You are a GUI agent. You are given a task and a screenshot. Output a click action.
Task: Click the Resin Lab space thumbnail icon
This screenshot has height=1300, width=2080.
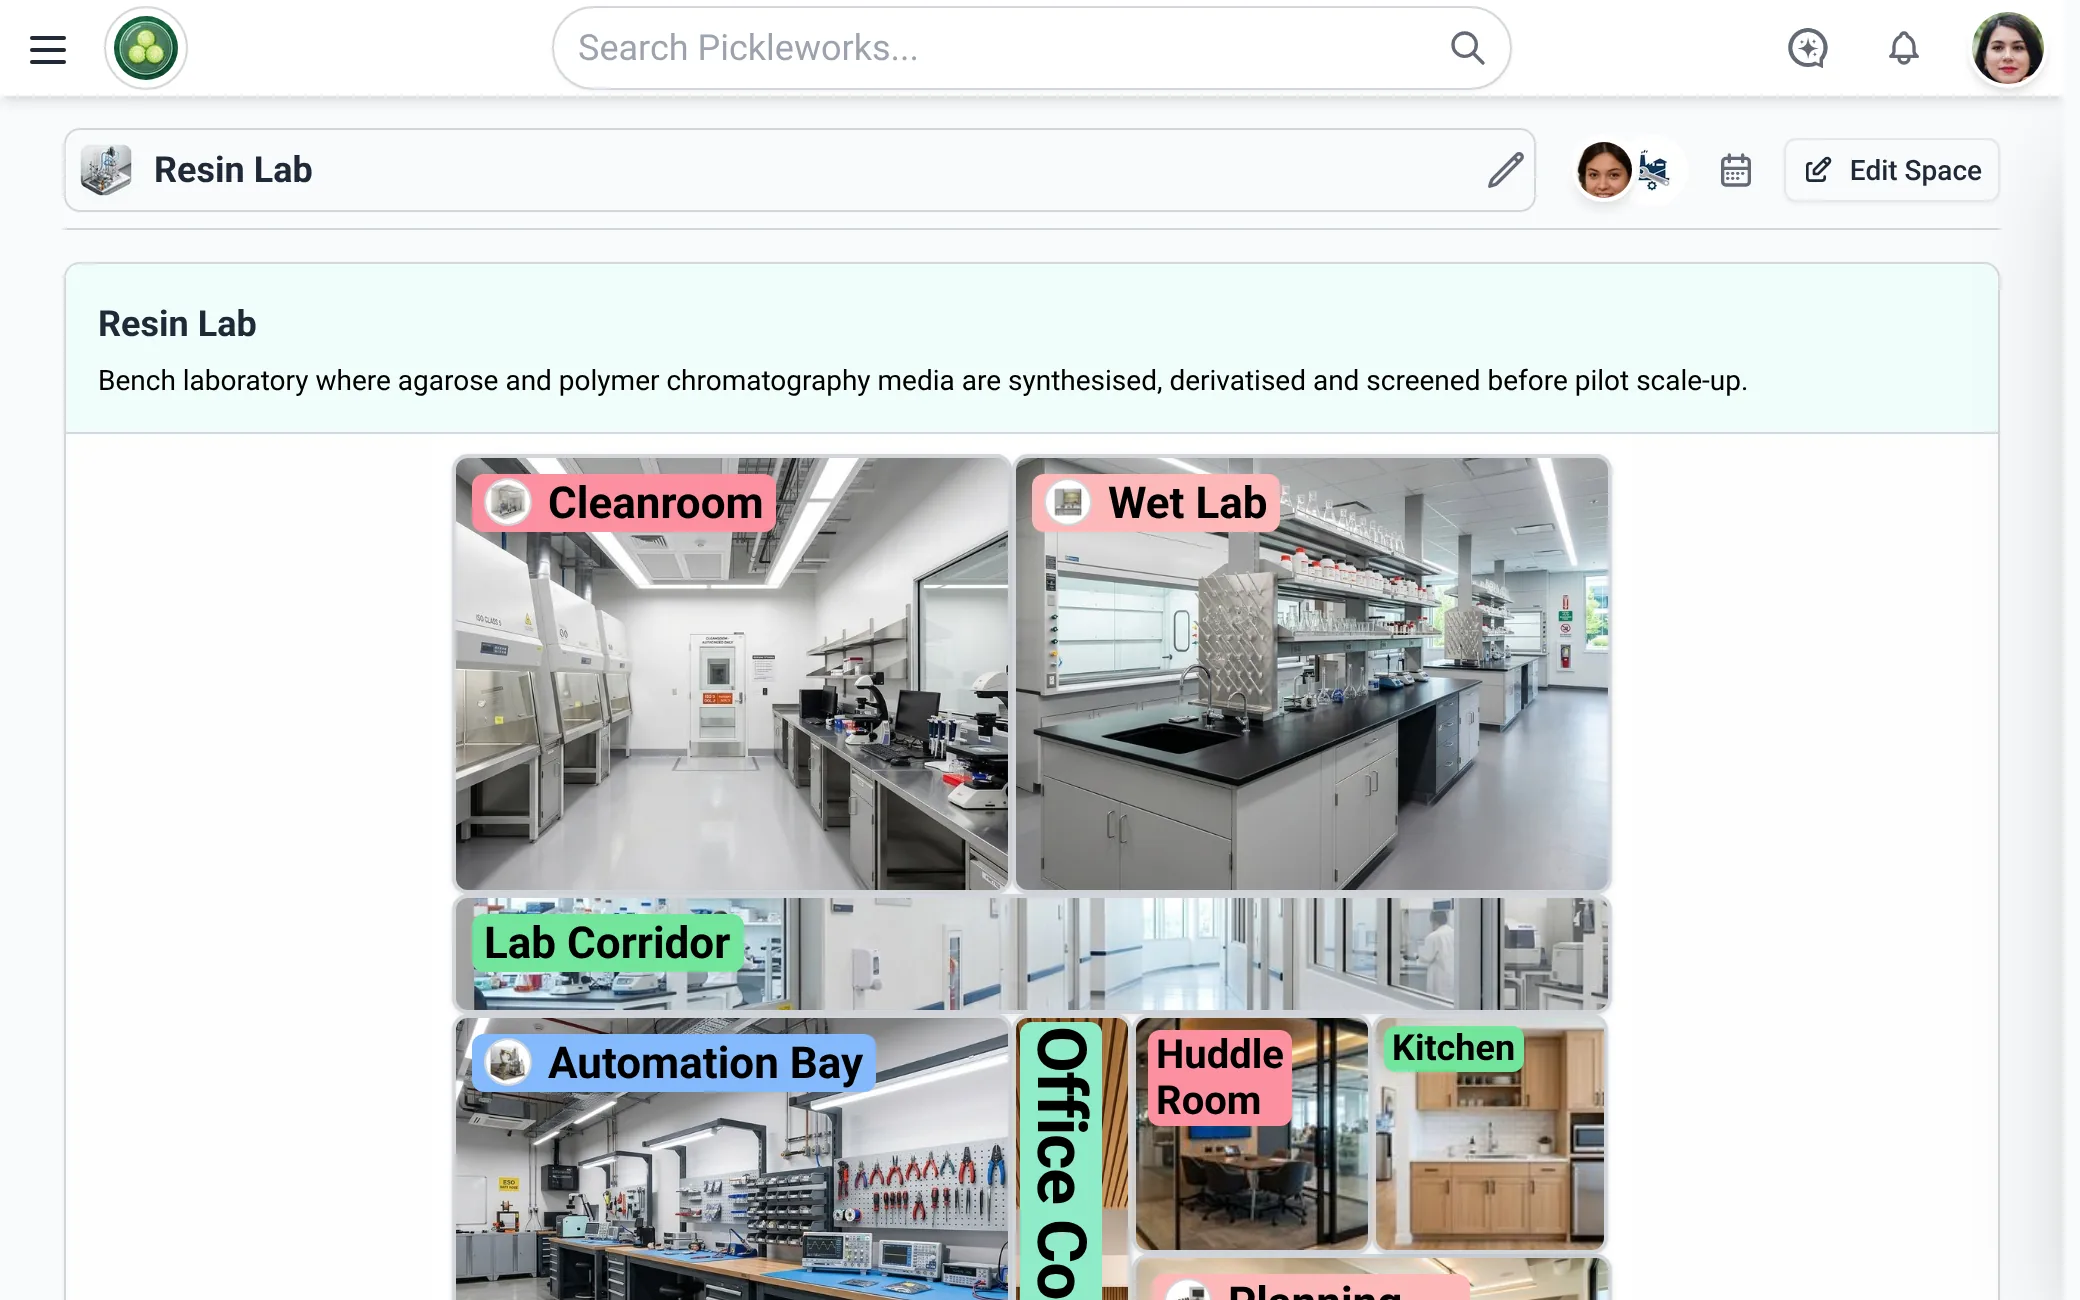[x=106, y=170]
